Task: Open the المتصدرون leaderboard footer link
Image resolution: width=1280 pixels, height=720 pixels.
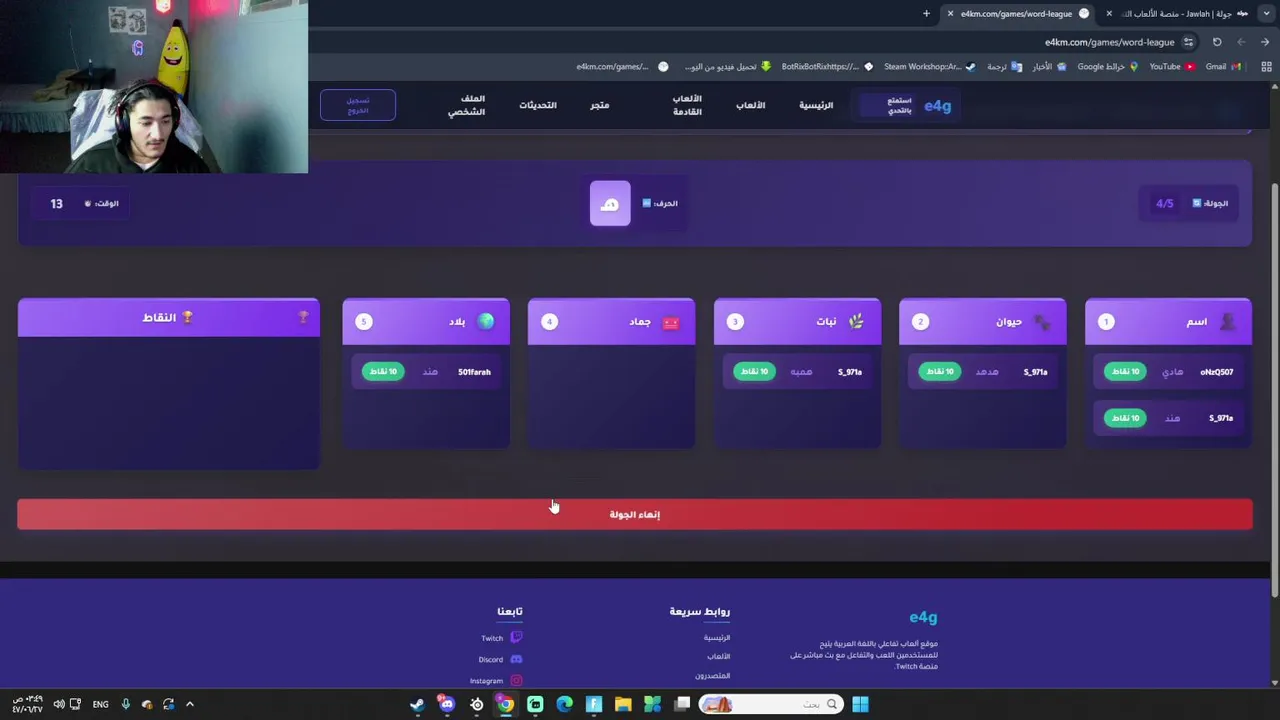Action: (712, 676)
